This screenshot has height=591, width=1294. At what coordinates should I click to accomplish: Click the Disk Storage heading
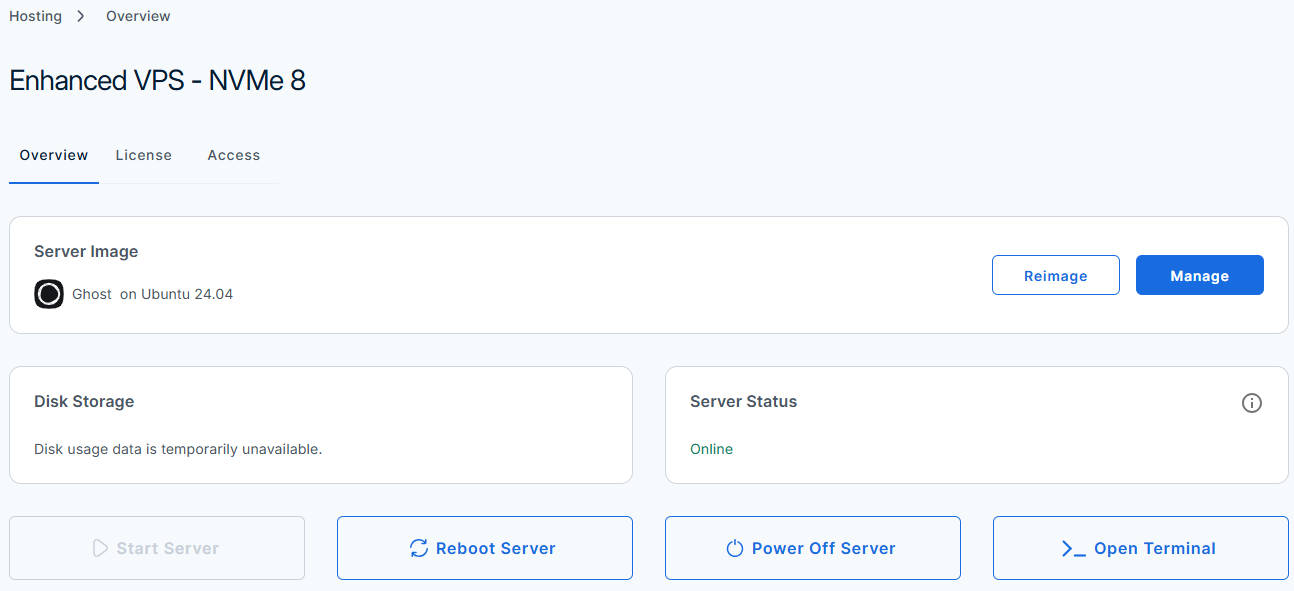pyautogui.click(x=84, y=401)
